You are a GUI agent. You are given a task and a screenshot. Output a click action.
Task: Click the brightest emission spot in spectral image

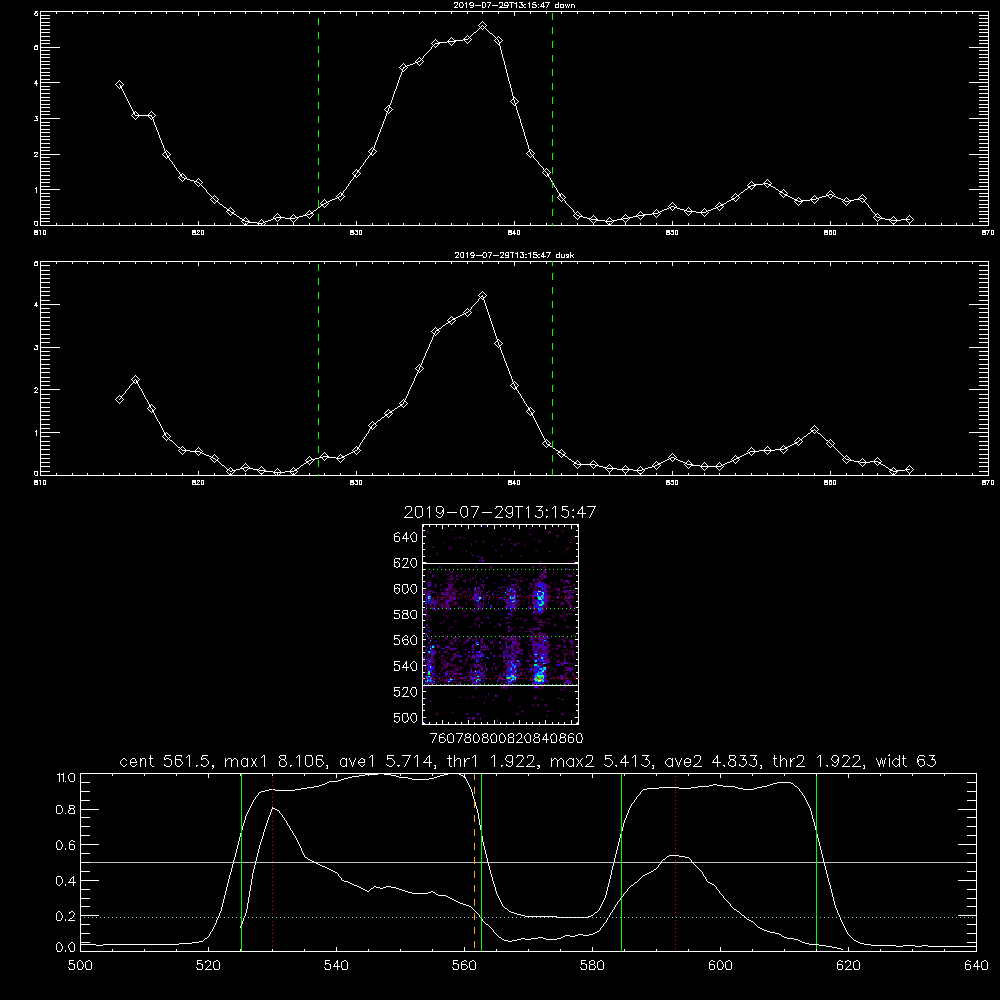coord(540,678)
